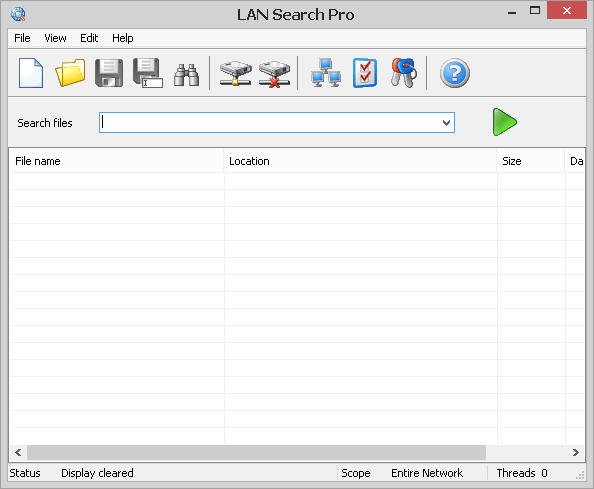Click the 'Search files' label

(45, 123)
